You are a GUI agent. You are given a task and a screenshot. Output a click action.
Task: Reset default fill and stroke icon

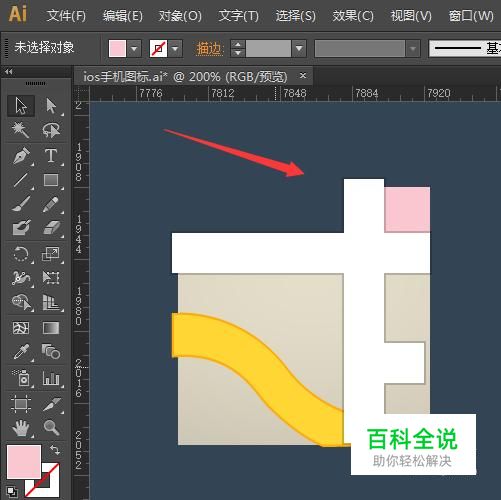tap(12, 491)
